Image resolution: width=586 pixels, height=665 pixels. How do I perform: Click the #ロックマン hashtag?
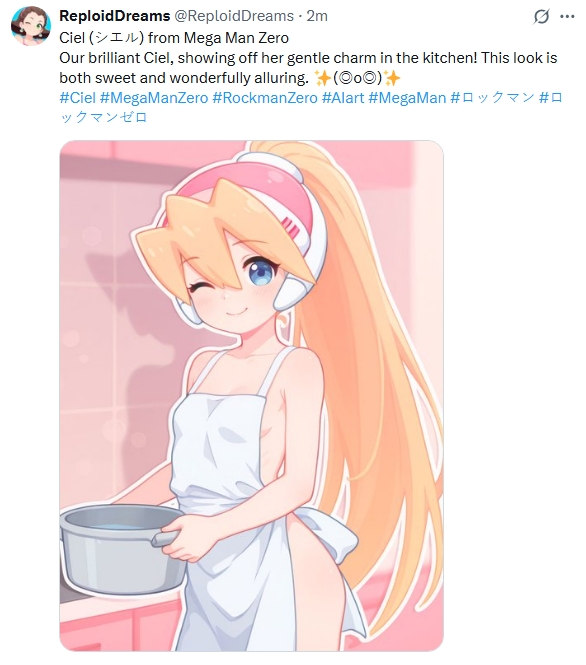point(492,98)
